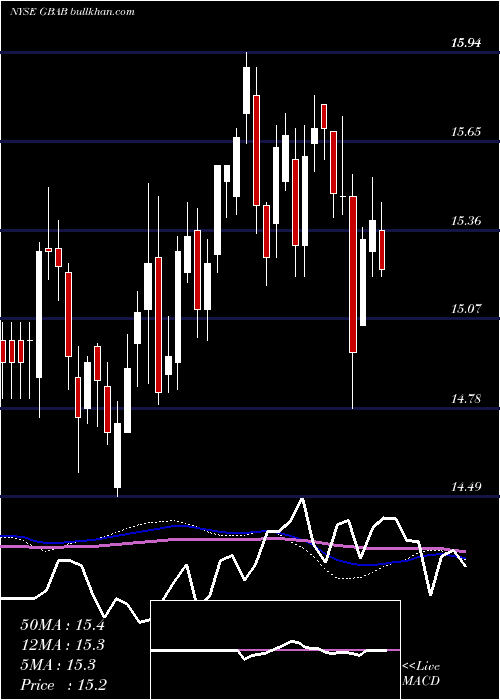
Task: Click the 15.07 price level label
Action: (466, 308)
